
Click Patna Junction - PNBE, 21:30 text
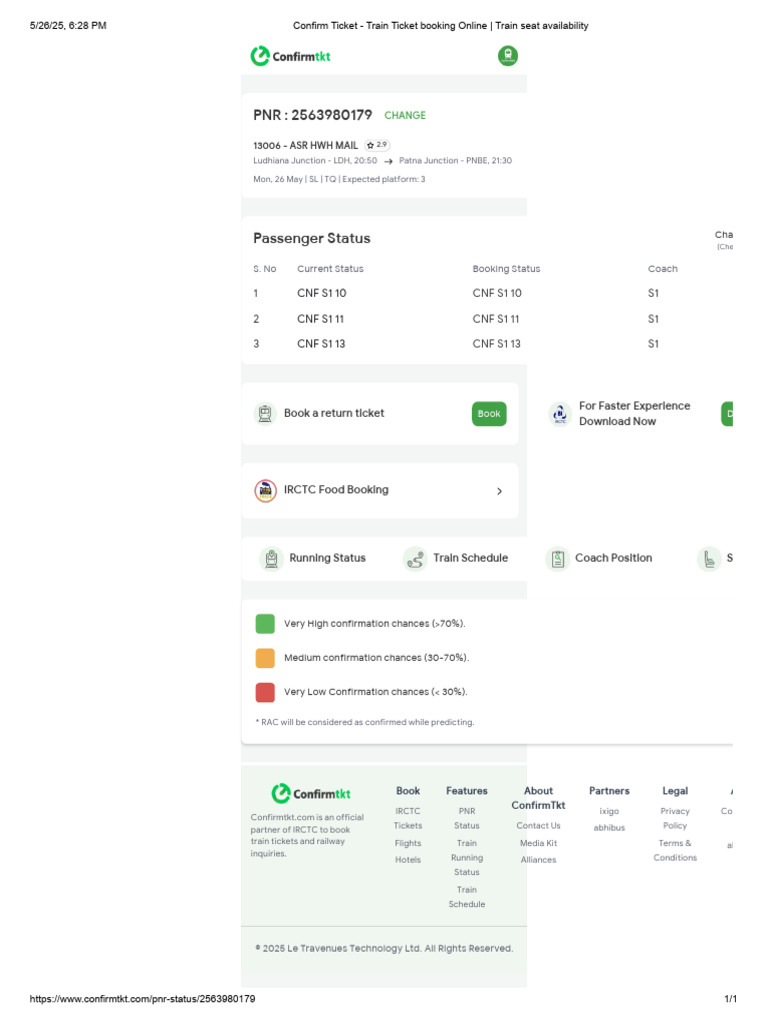[455, 161]
